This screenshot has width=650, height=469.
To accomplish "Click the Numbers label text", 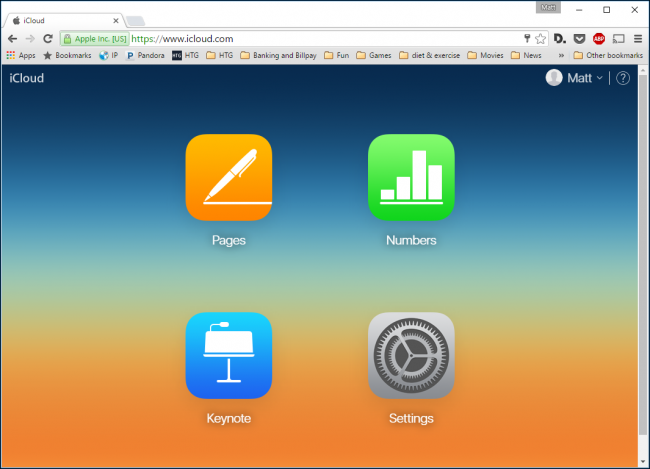I will coord(411,240).
